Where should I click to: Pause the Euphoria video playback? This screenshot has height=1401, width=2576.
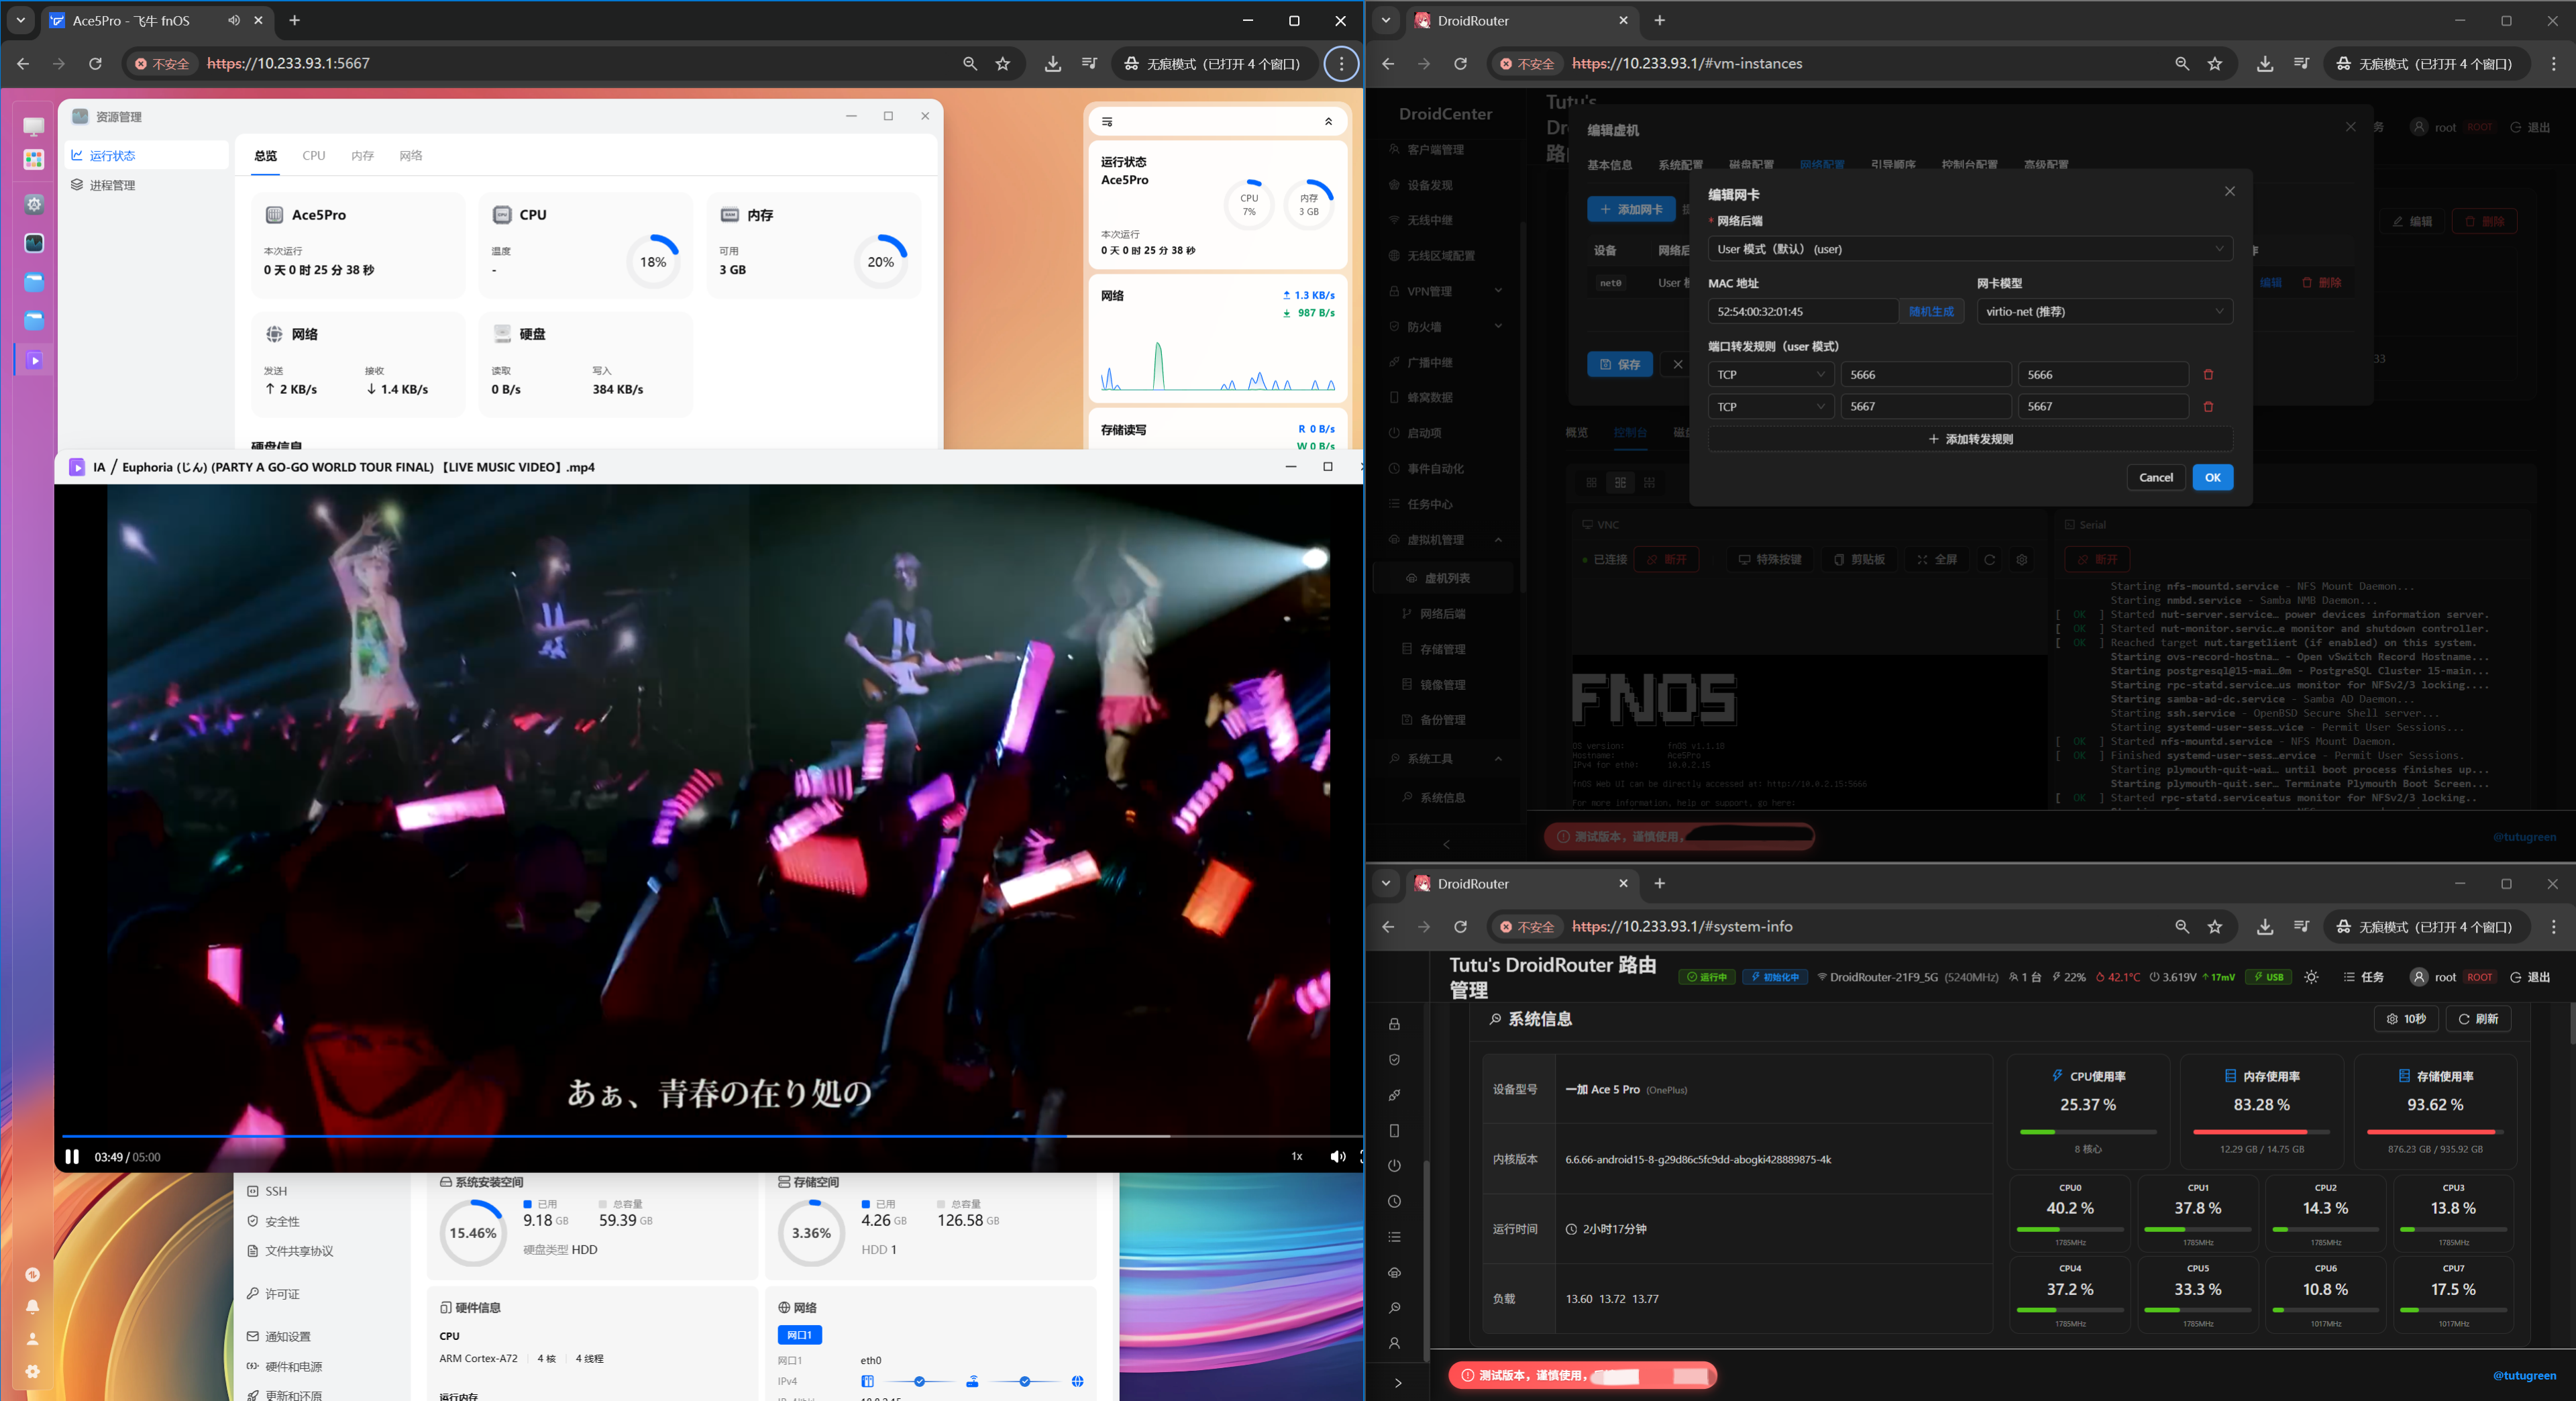72,1156
